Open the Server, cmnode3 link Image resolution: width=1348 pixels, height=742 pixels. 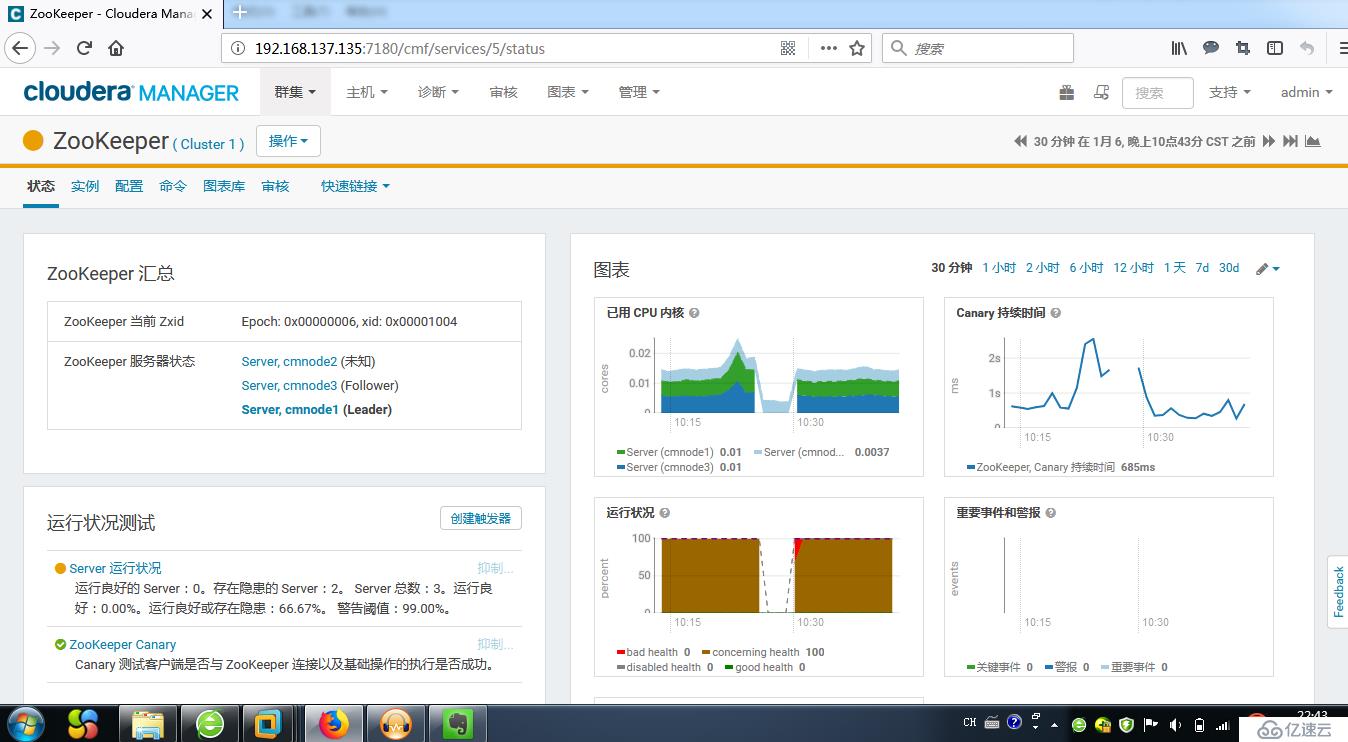pyautogui.click(x=289, y=386)
